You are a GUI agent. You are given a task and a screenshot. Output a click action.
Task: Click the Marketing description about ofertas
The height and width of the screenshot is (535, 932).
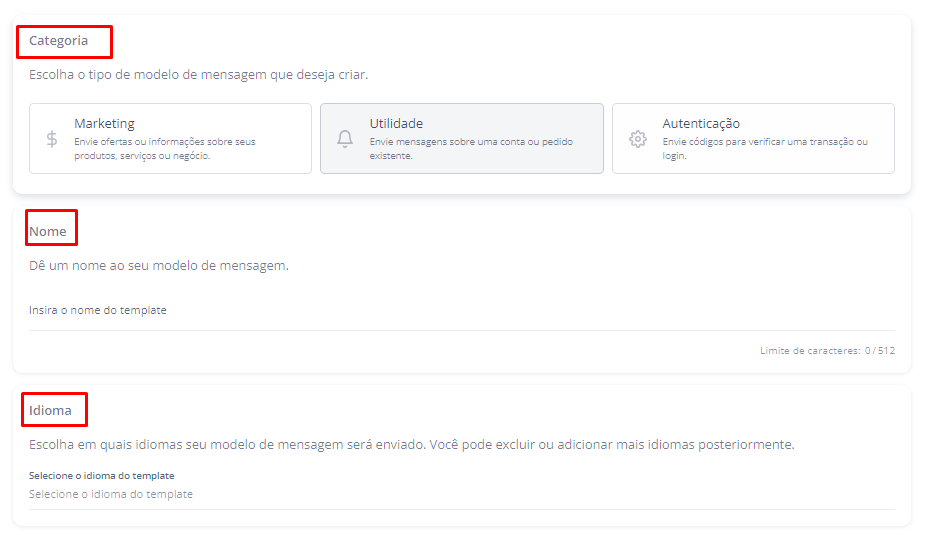164,149
